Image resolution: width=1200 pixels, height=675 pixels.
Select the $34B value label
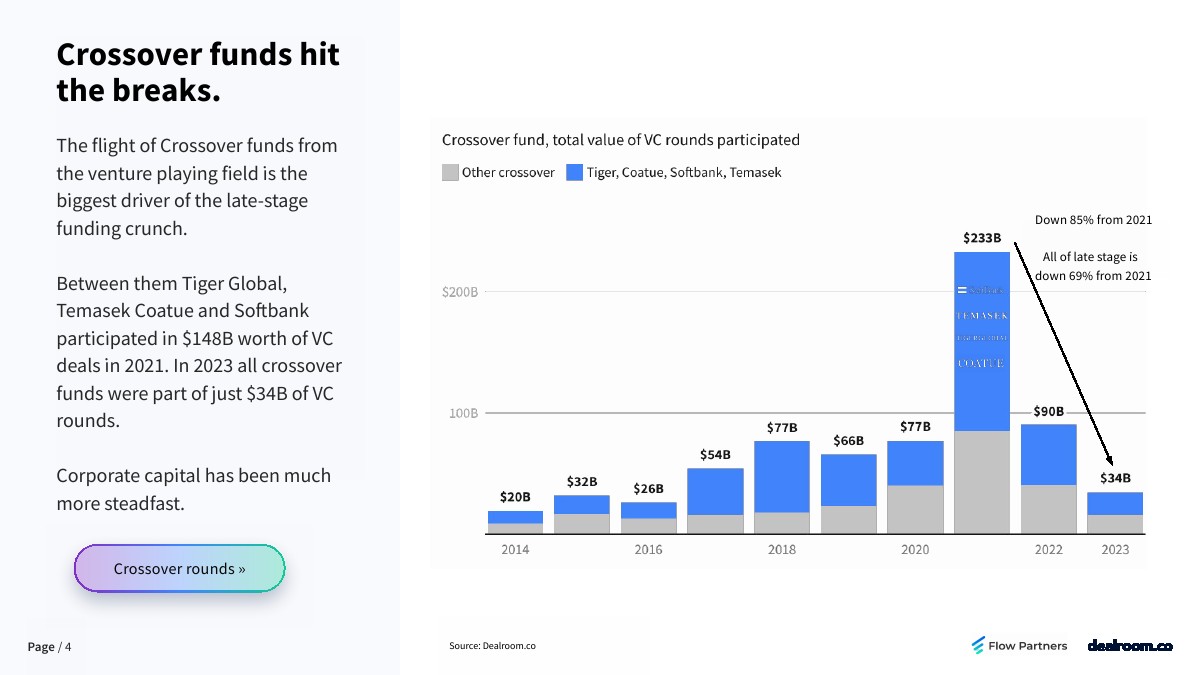point(1115,478)
